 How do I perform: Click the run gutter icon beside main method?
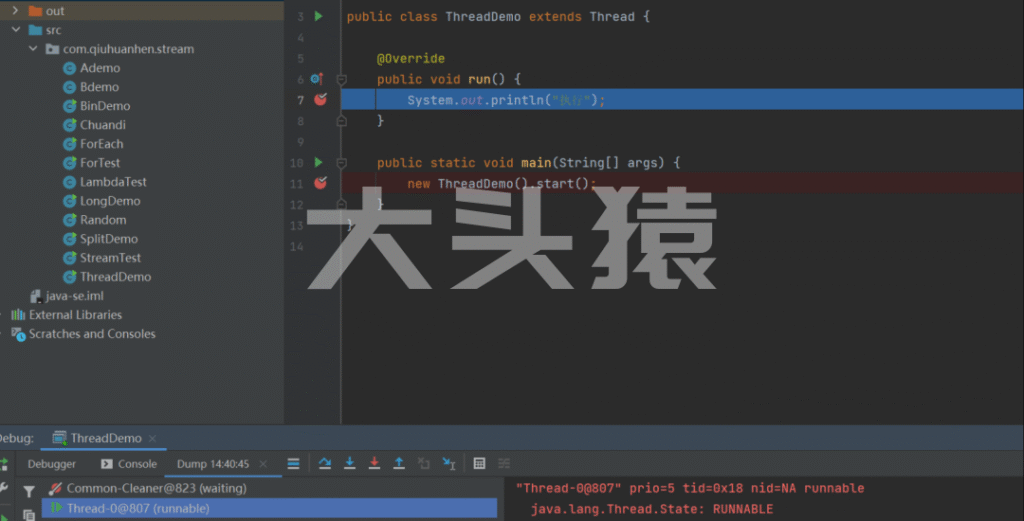pos(319,163)
